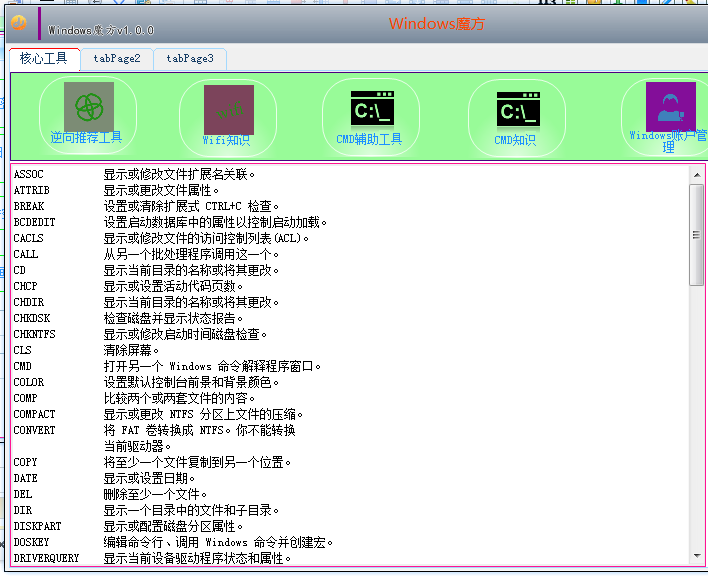Click the DISKPART command entry

point(37,526)
